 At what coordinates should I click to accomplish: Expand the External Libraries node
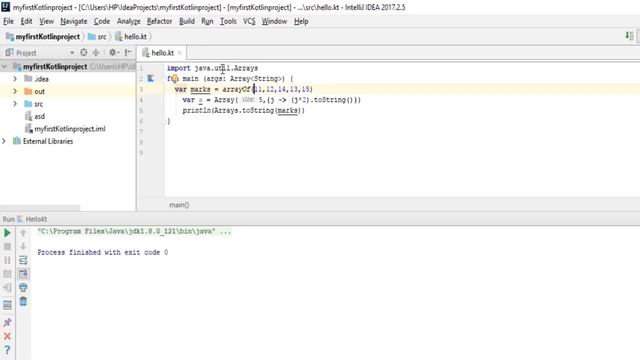(x=4, y=141)
